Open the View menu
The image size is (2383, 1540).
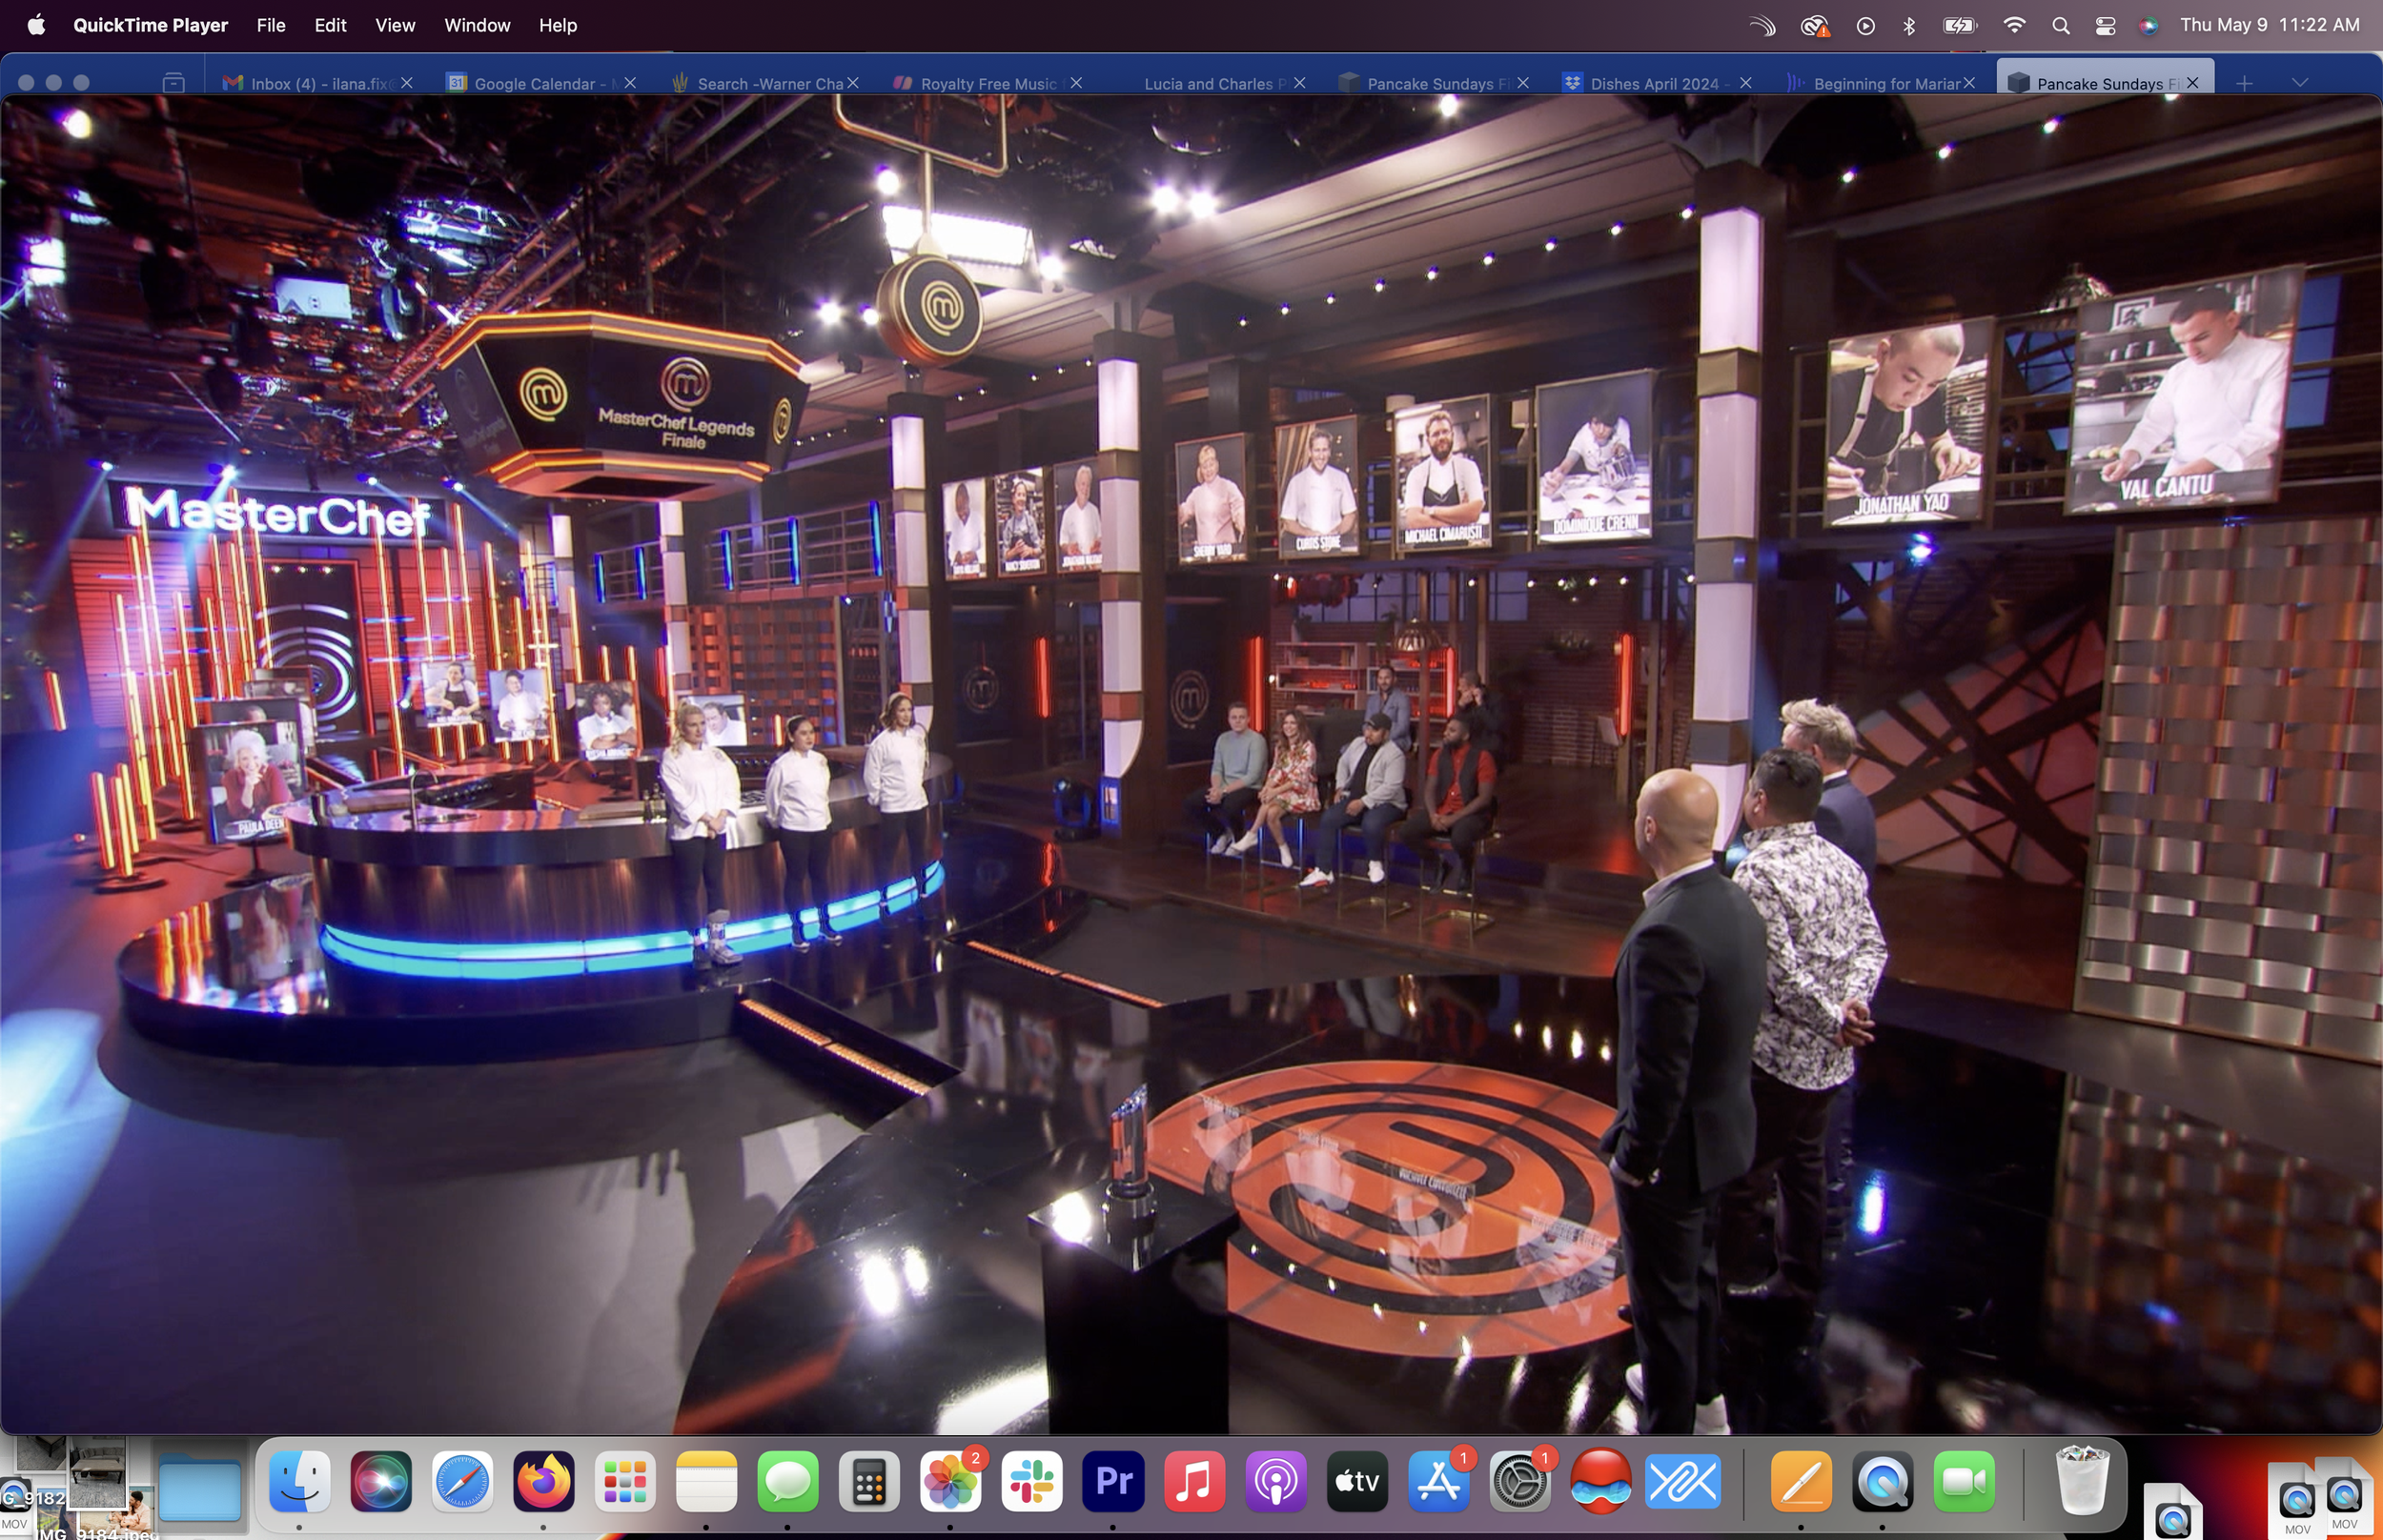click(x=395, y=26)
